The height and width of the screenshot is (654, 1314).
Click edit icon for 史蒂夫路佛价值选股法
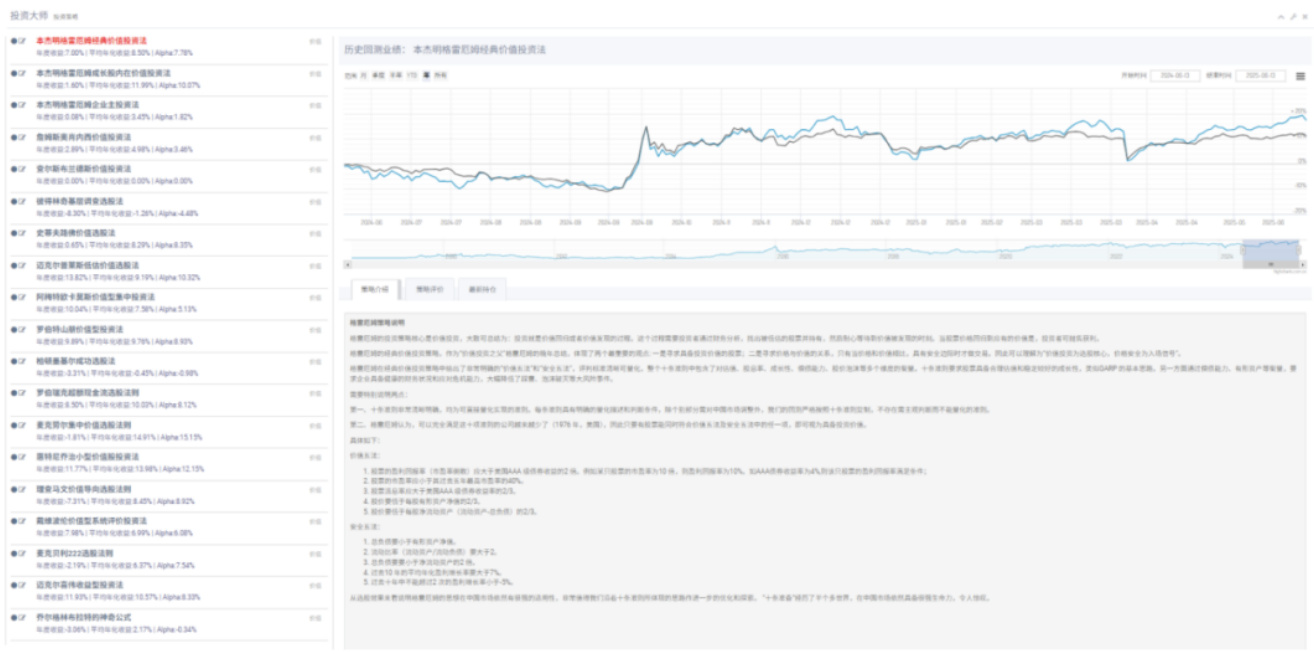(22, 233)
